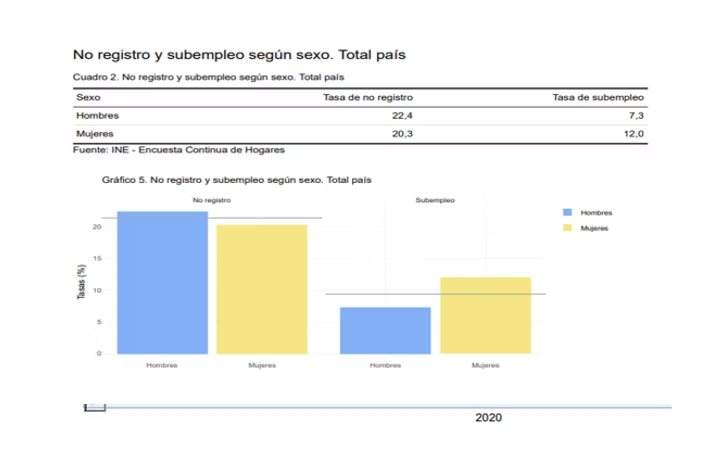The width and height of the screenshot is (719, 469).
Task: Select the Mujeres bar under No registro
Action: (x=262, y=289)
